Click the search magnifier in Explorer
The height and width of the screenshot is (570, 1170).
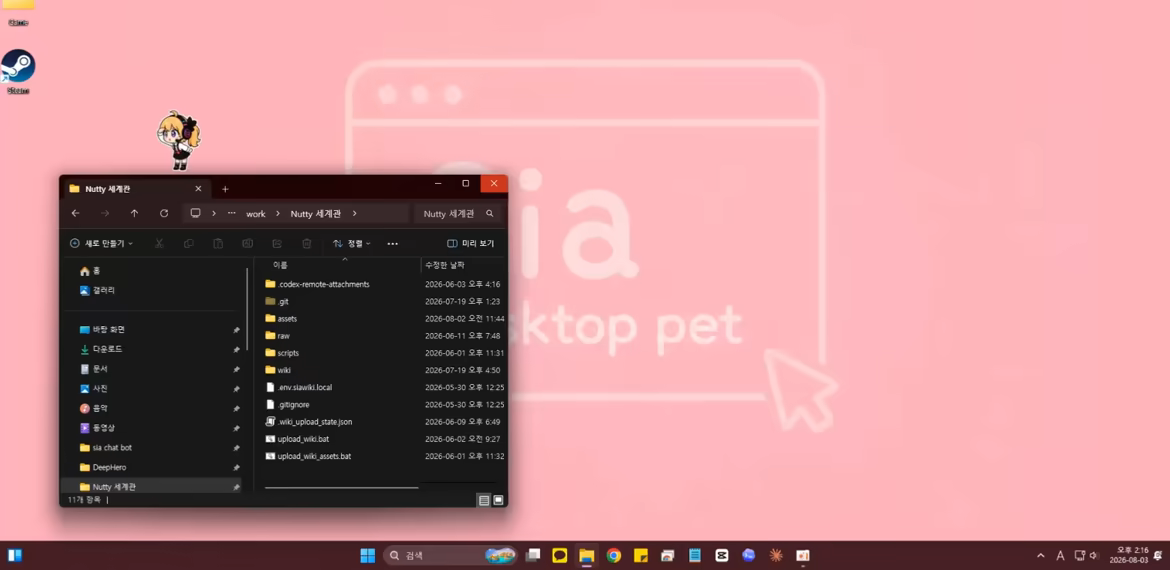pyautogui.click(x=489, y=213)
